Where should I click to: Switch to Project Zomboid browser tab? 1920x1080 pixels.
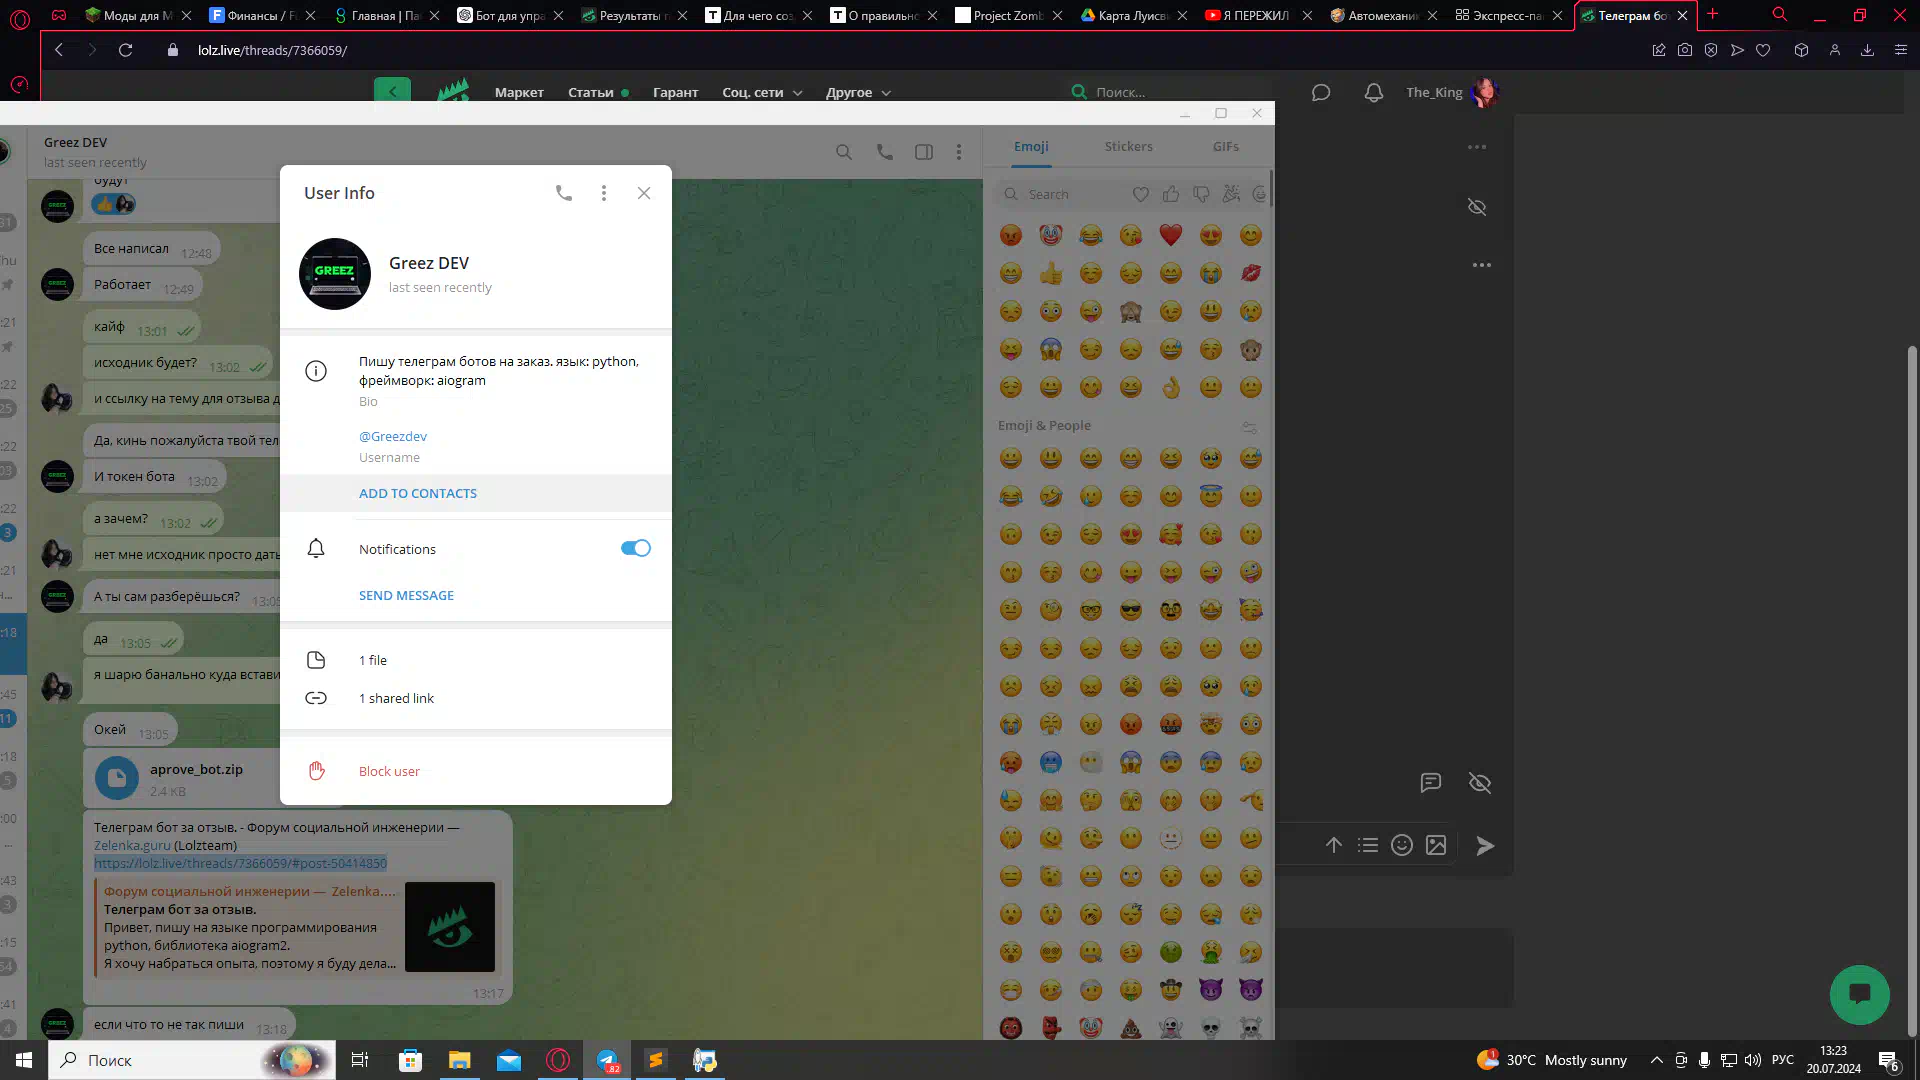point(1008,15)
